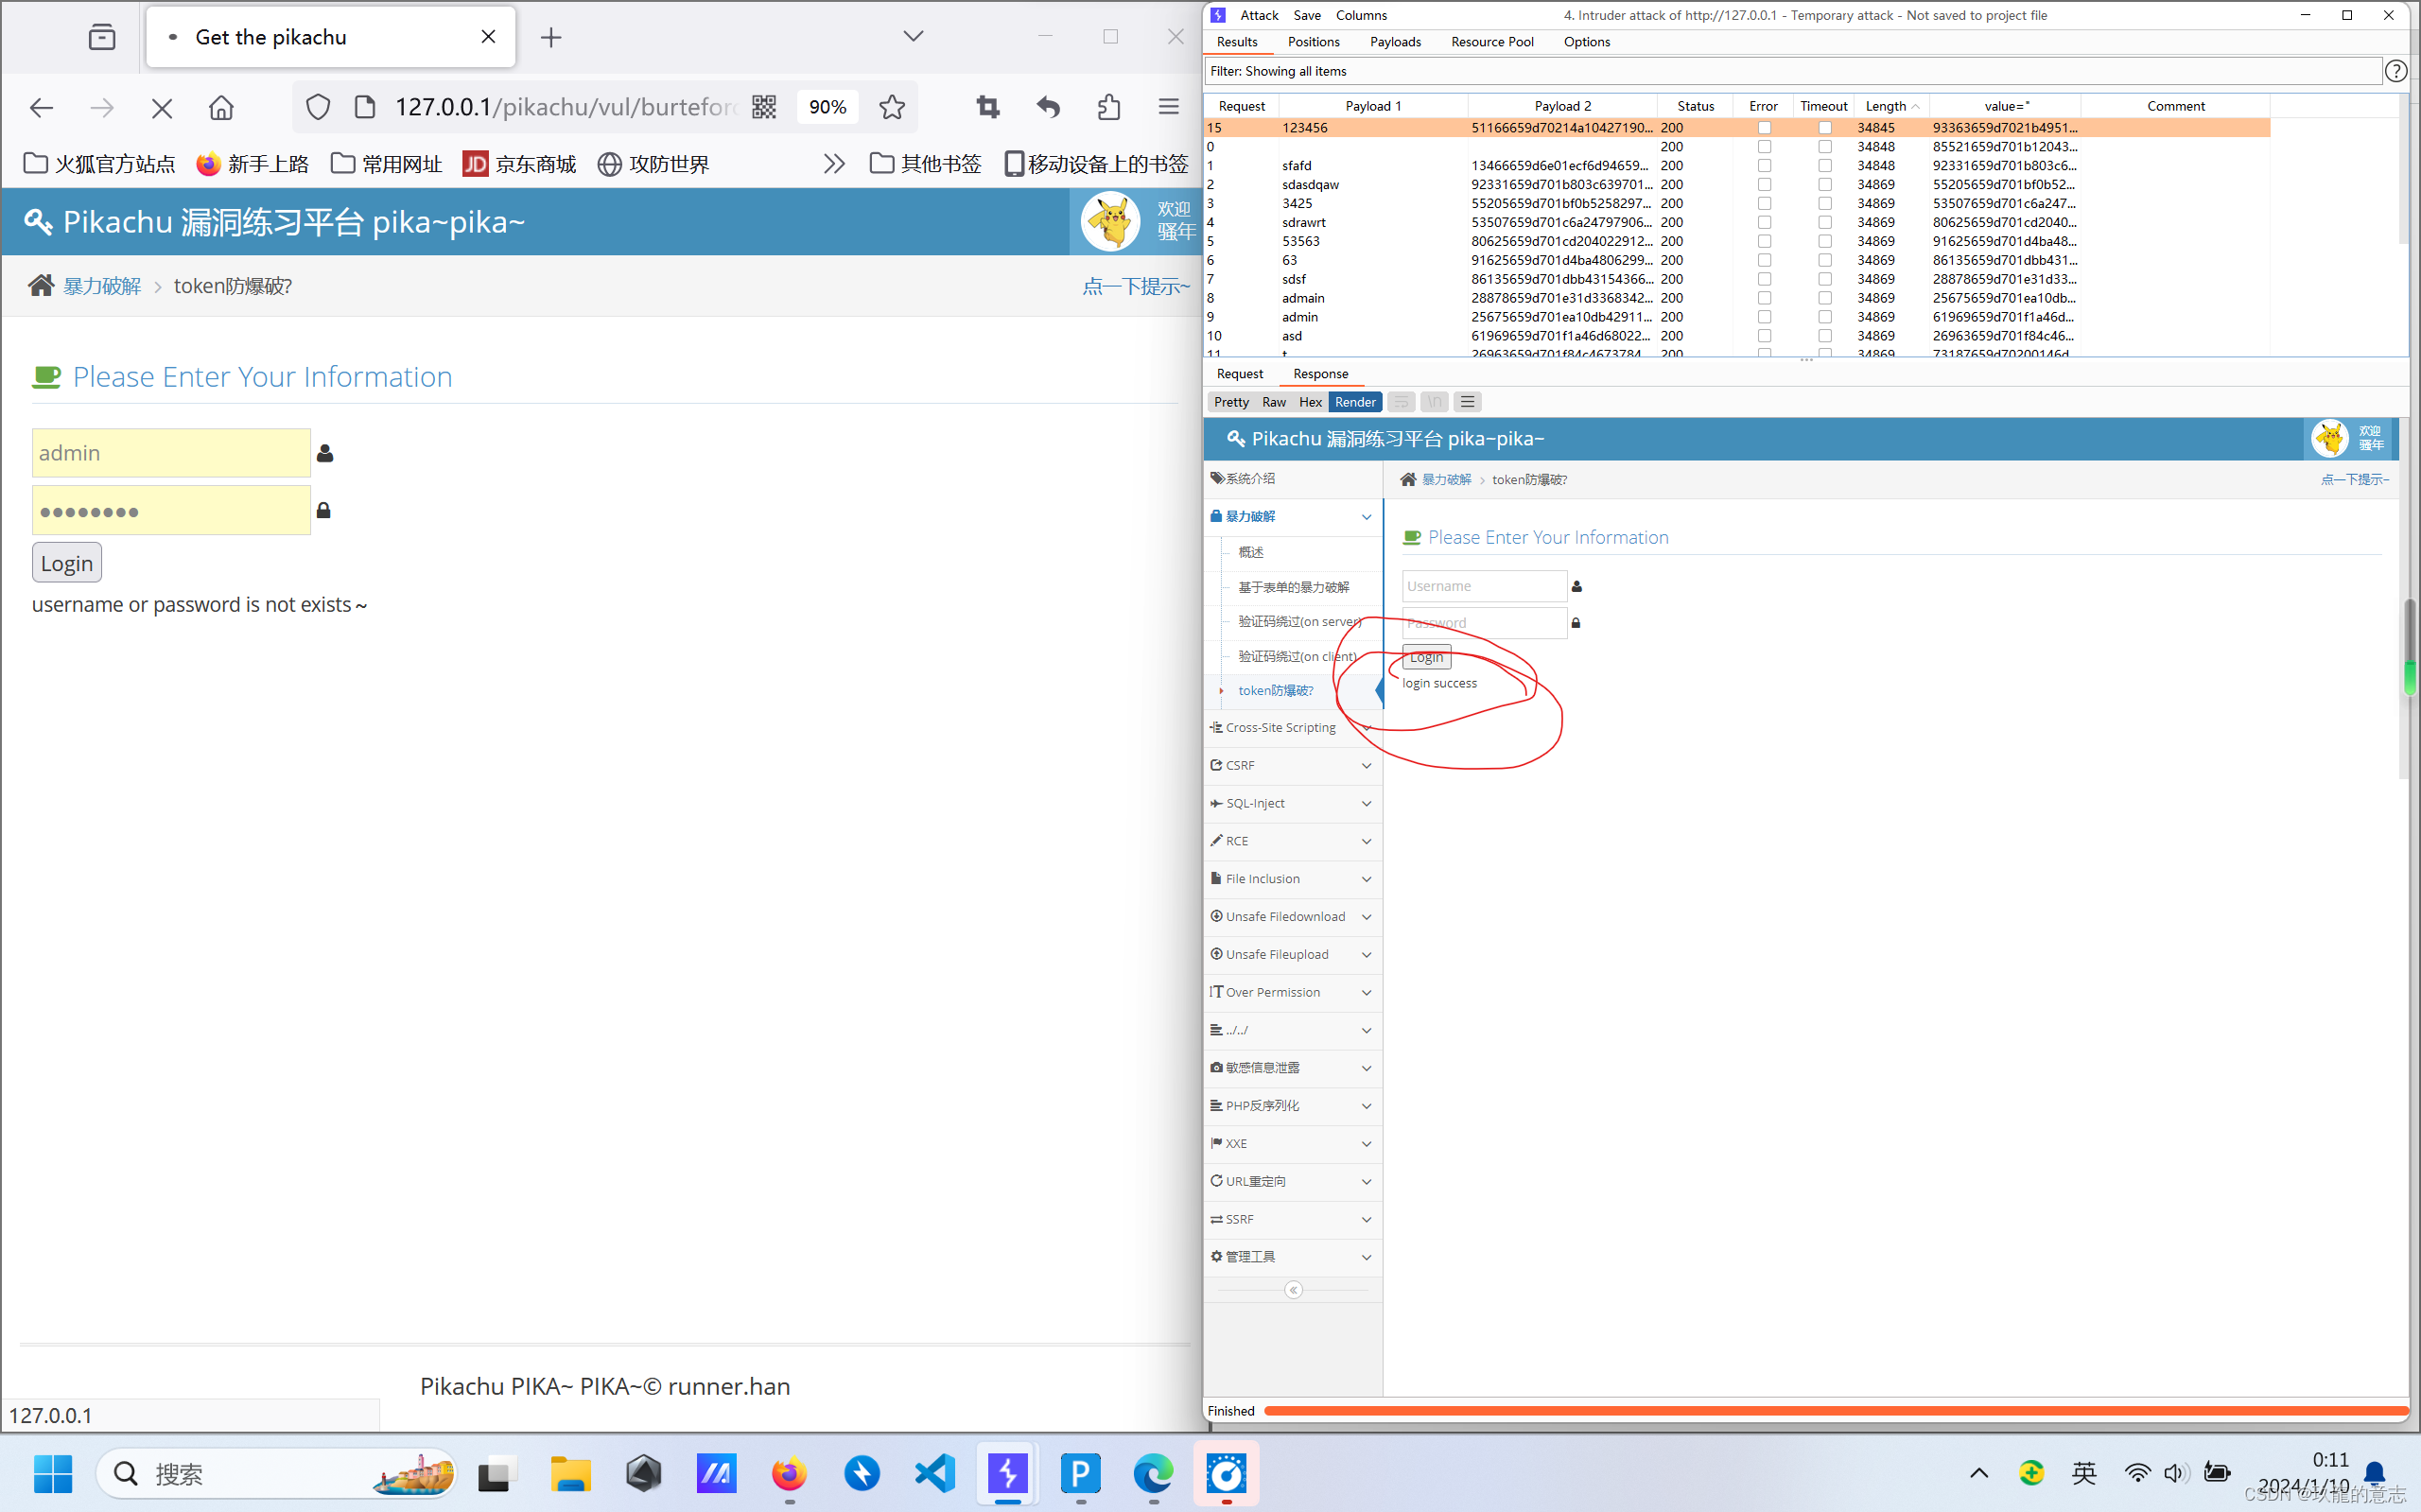Collapse the 暴力破解 sidebar section
Image resolution: width=2421 pixels, height=1512 pixels.
click(x=1292, y=517)
